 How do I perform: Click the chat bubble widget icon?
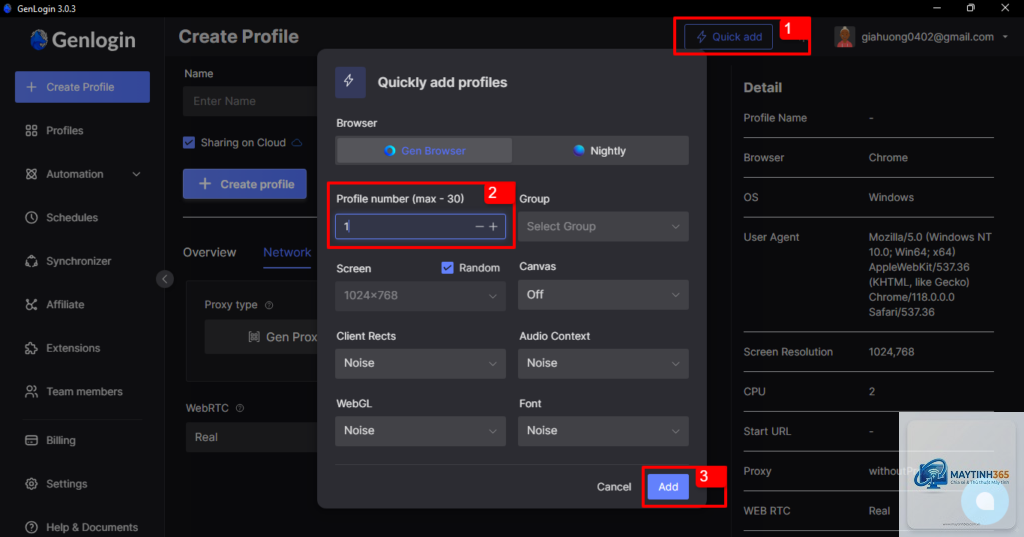(x=985, y=502)
